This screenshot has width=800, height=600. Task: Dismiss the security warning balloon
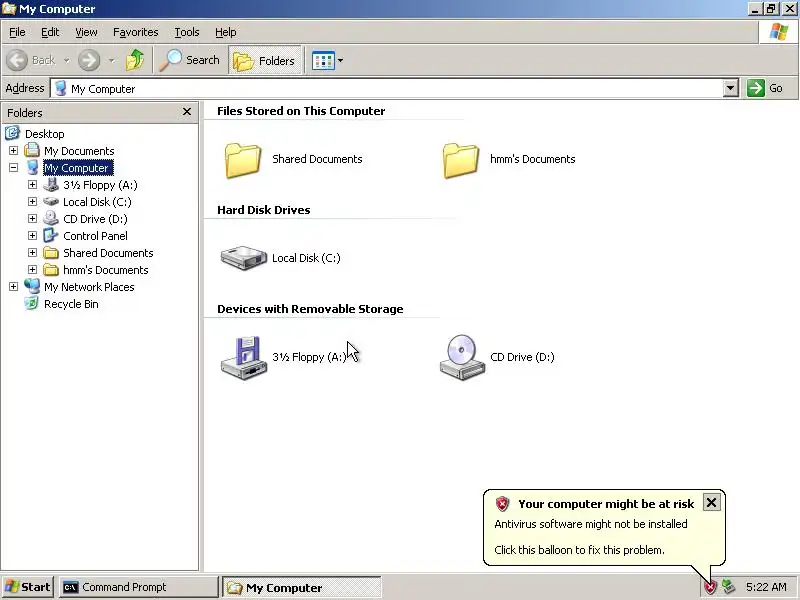click(x=711, y=503)
